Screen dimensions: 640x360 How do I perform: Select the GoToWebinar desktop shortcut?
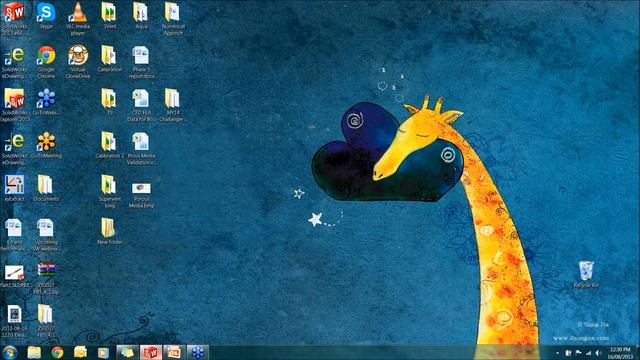(x=46, y=102)
